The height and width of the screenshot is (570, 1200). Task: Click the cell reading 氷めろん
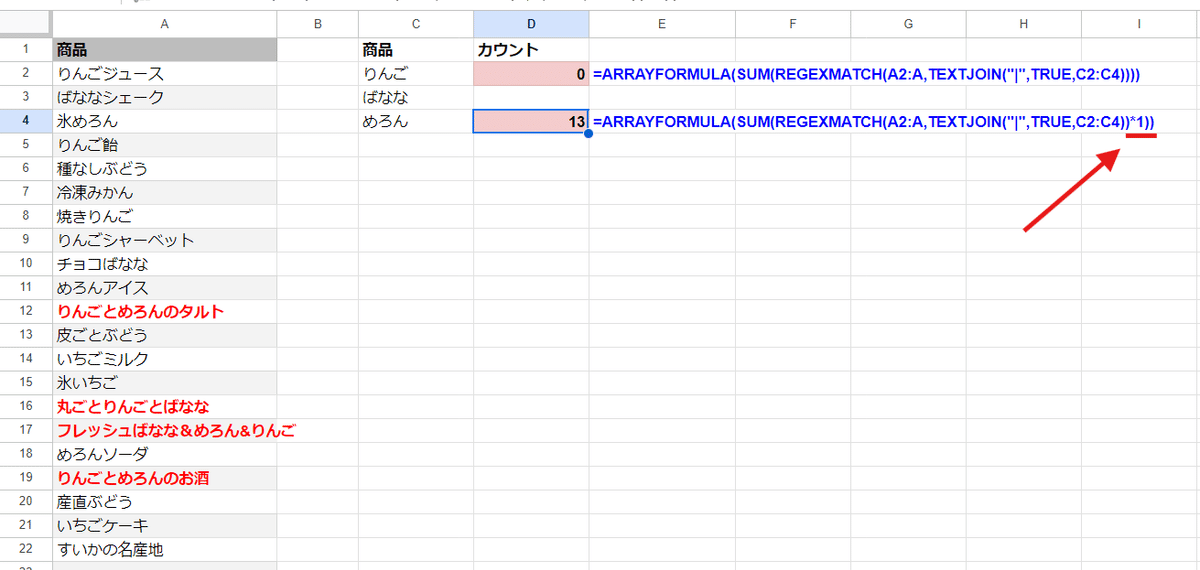(x=165, y=122)
